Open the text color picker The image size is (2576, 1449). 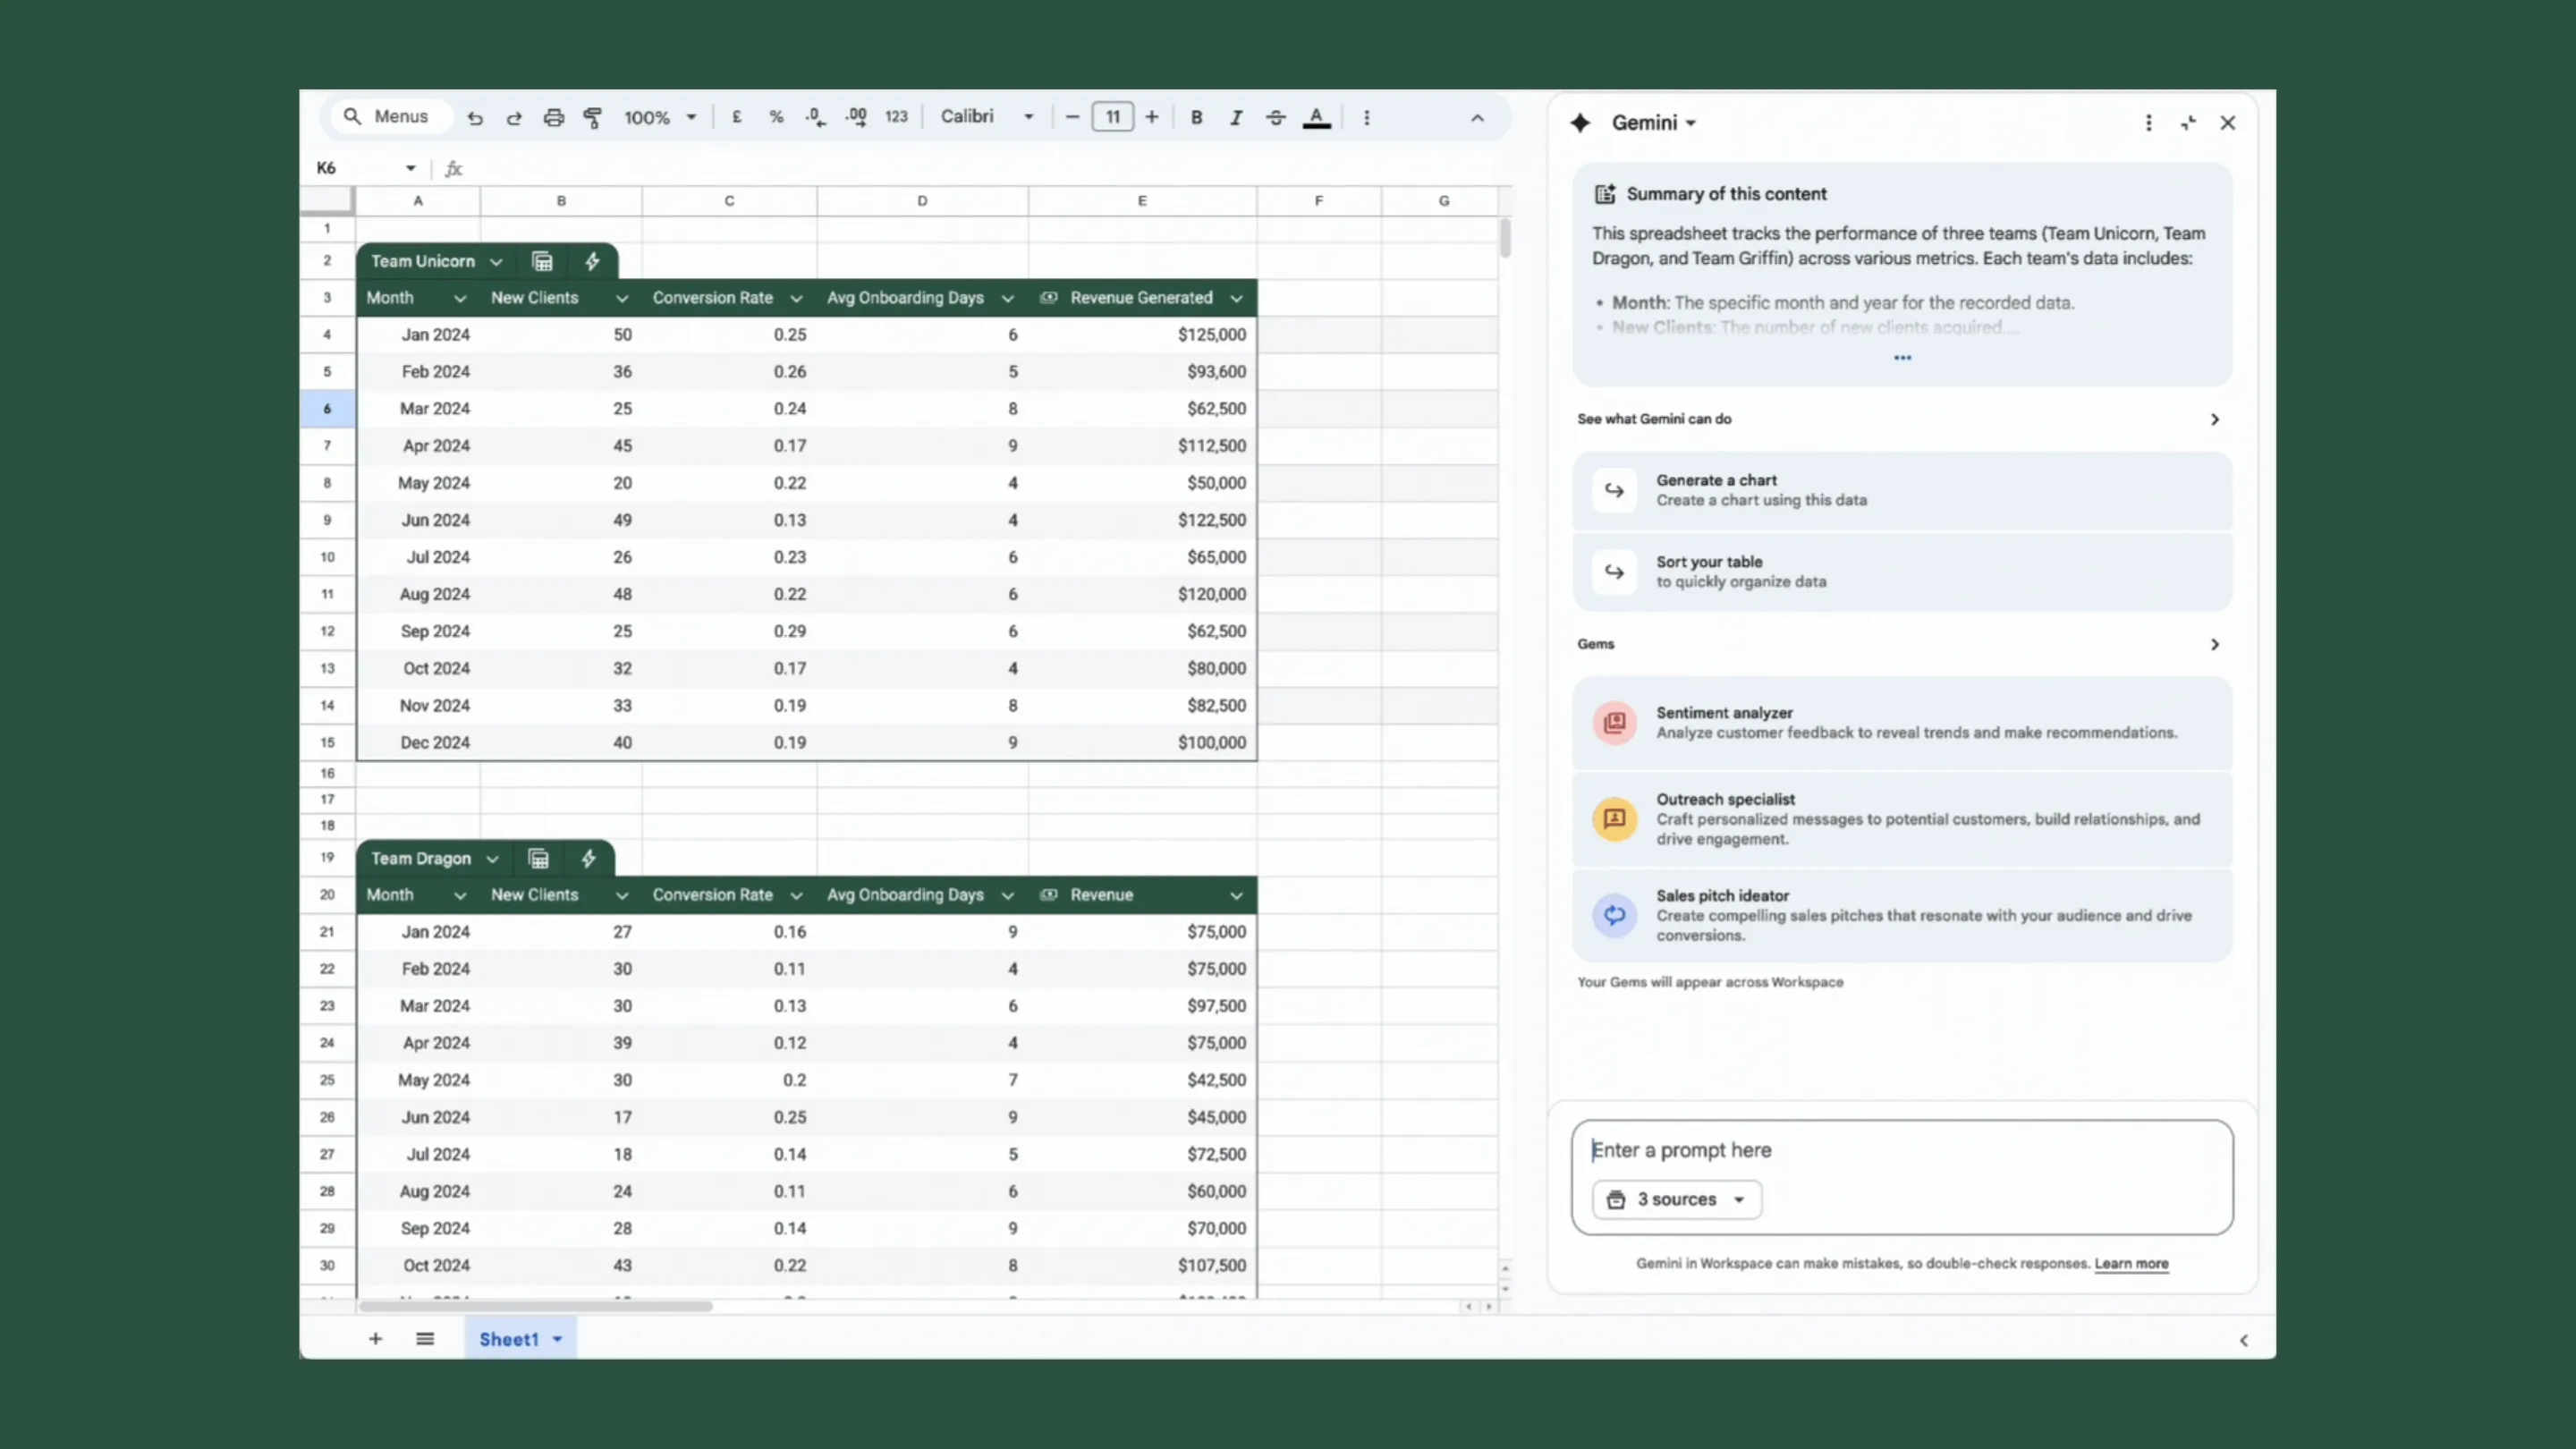click(1316, 117)
